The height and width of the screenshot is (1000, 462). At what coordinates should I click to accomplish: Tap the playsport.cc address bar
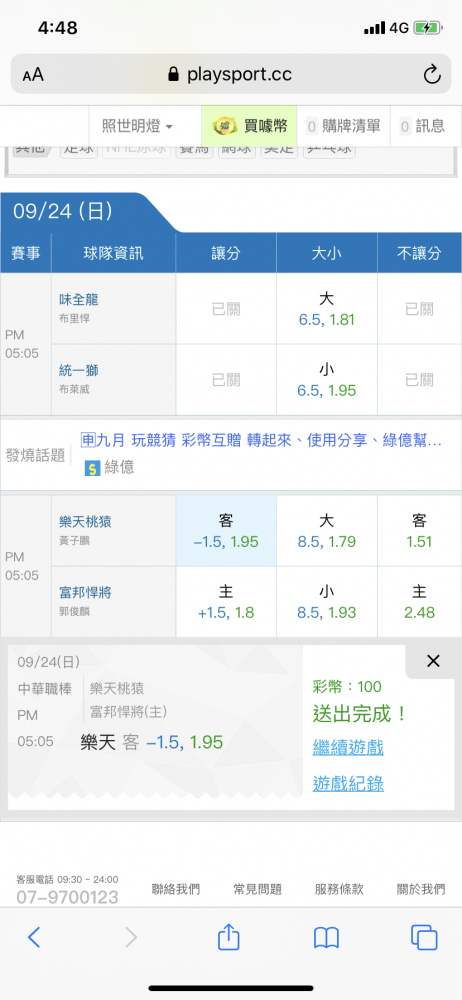pyautogui.click(x=231, y=75)
